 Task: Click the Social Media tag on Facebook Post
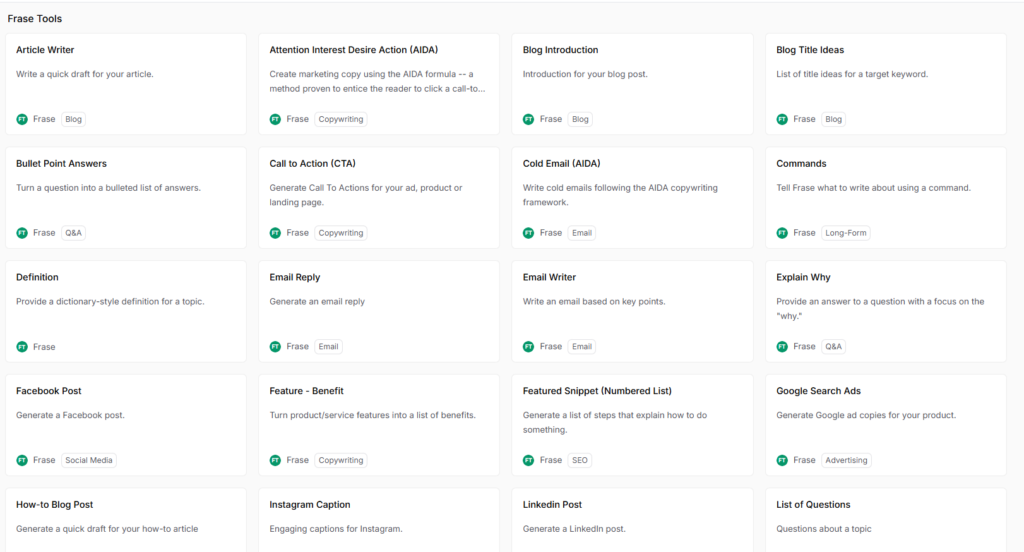[x=89, y=461]
